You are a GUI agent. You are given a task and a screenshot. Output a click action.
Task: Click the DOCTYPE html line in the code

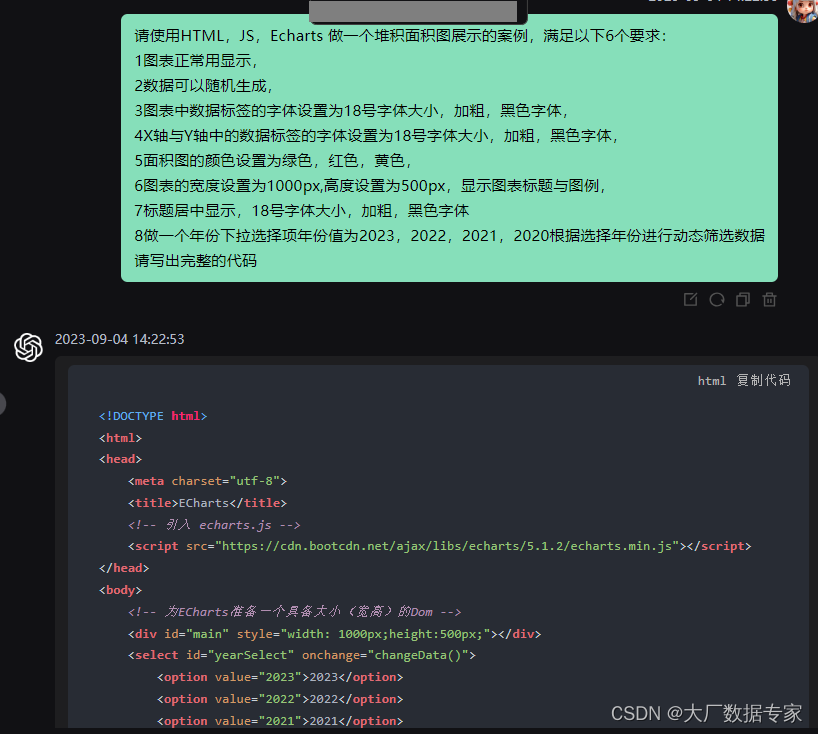[x=153, y=415]
